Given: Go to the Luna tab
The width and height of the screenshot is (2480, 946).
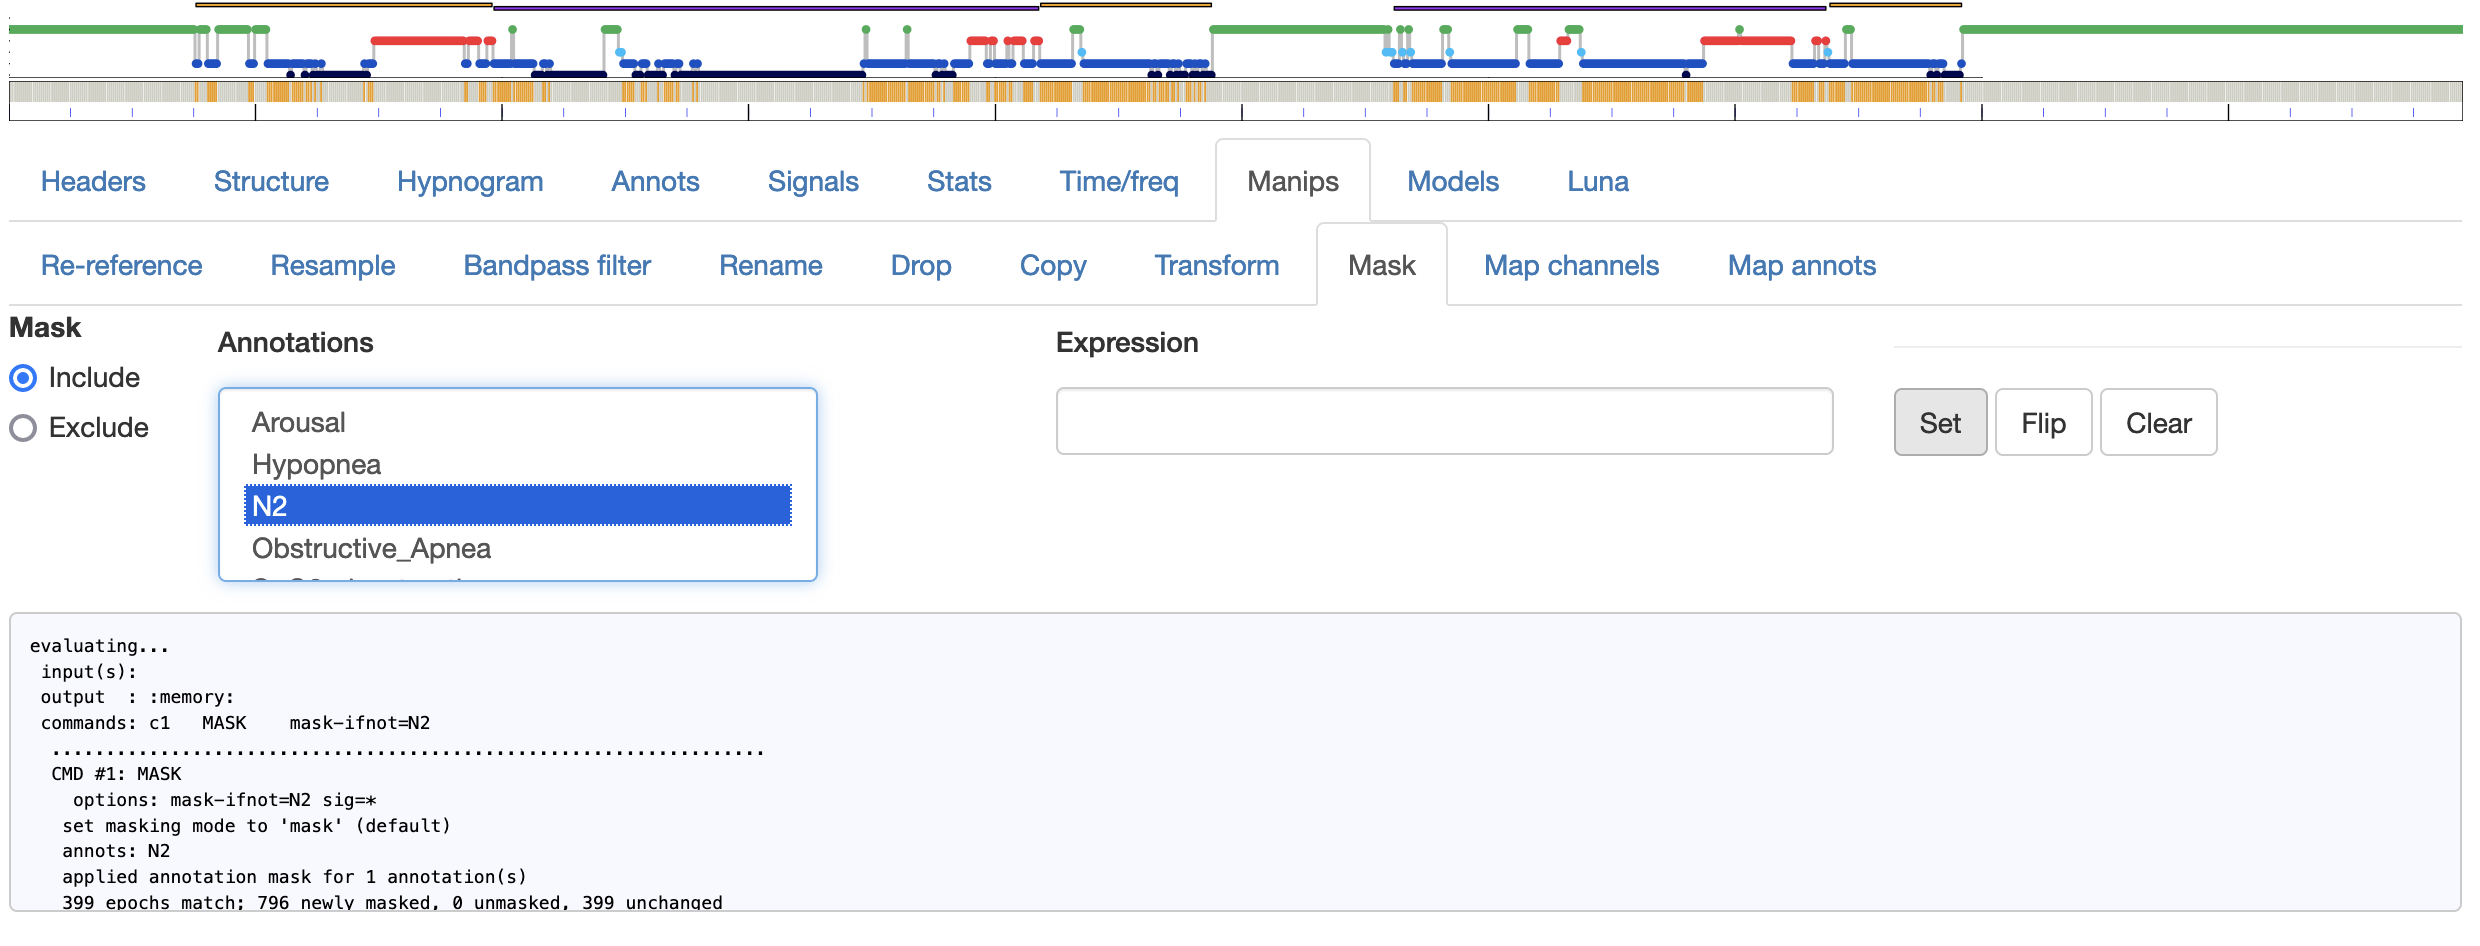Looking at the screenshot, I should point(1597,181).
